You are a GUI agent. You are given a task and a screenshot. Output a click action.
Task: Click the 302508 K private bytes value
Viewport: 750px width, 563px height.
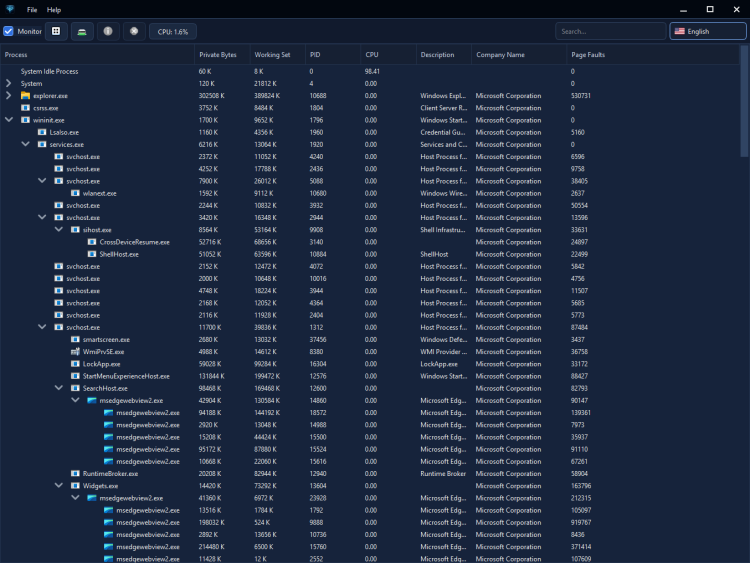(211, 96)
